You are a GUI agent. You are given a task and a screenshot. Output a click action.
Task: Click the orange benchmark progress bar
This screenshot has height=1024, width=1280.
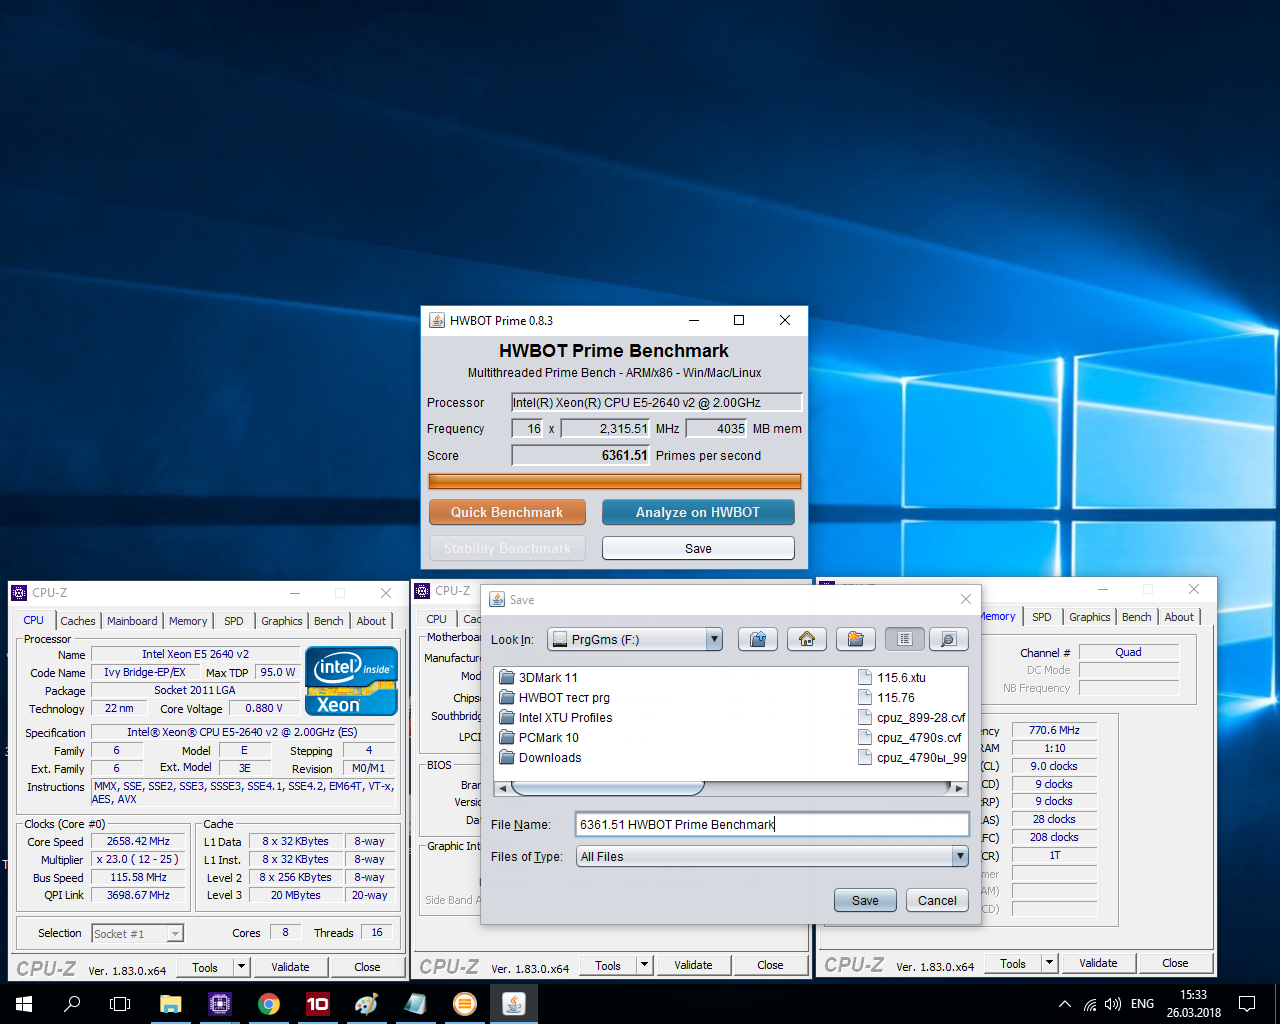click(615, 481)
